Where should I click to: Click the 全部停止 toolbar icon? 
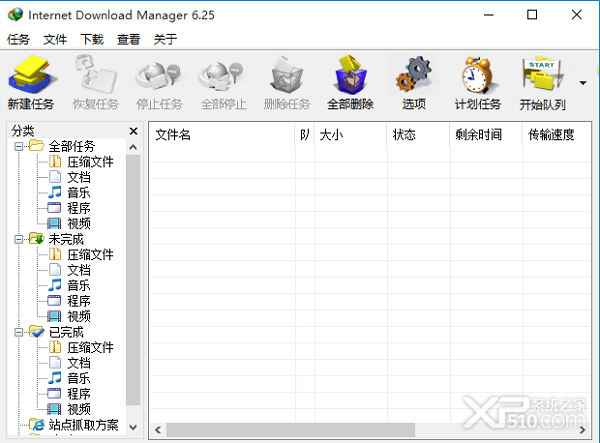[x=223, y=75]
